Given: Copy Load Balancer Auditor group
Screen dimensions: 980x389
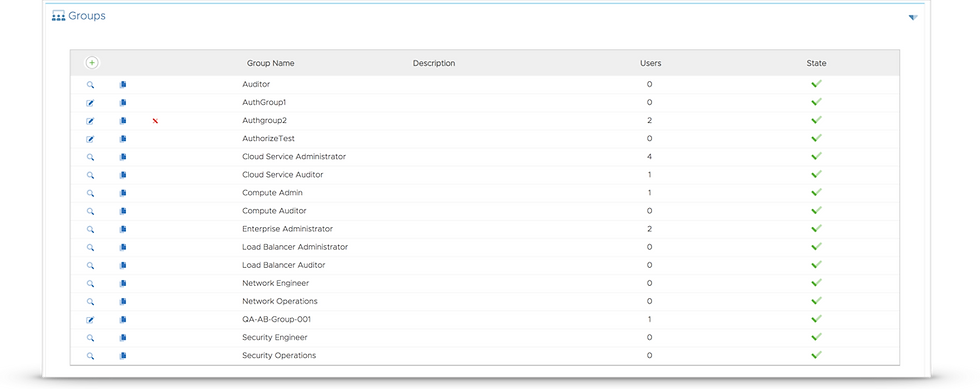Looking at the screenshot, I should tap(123, 266).
